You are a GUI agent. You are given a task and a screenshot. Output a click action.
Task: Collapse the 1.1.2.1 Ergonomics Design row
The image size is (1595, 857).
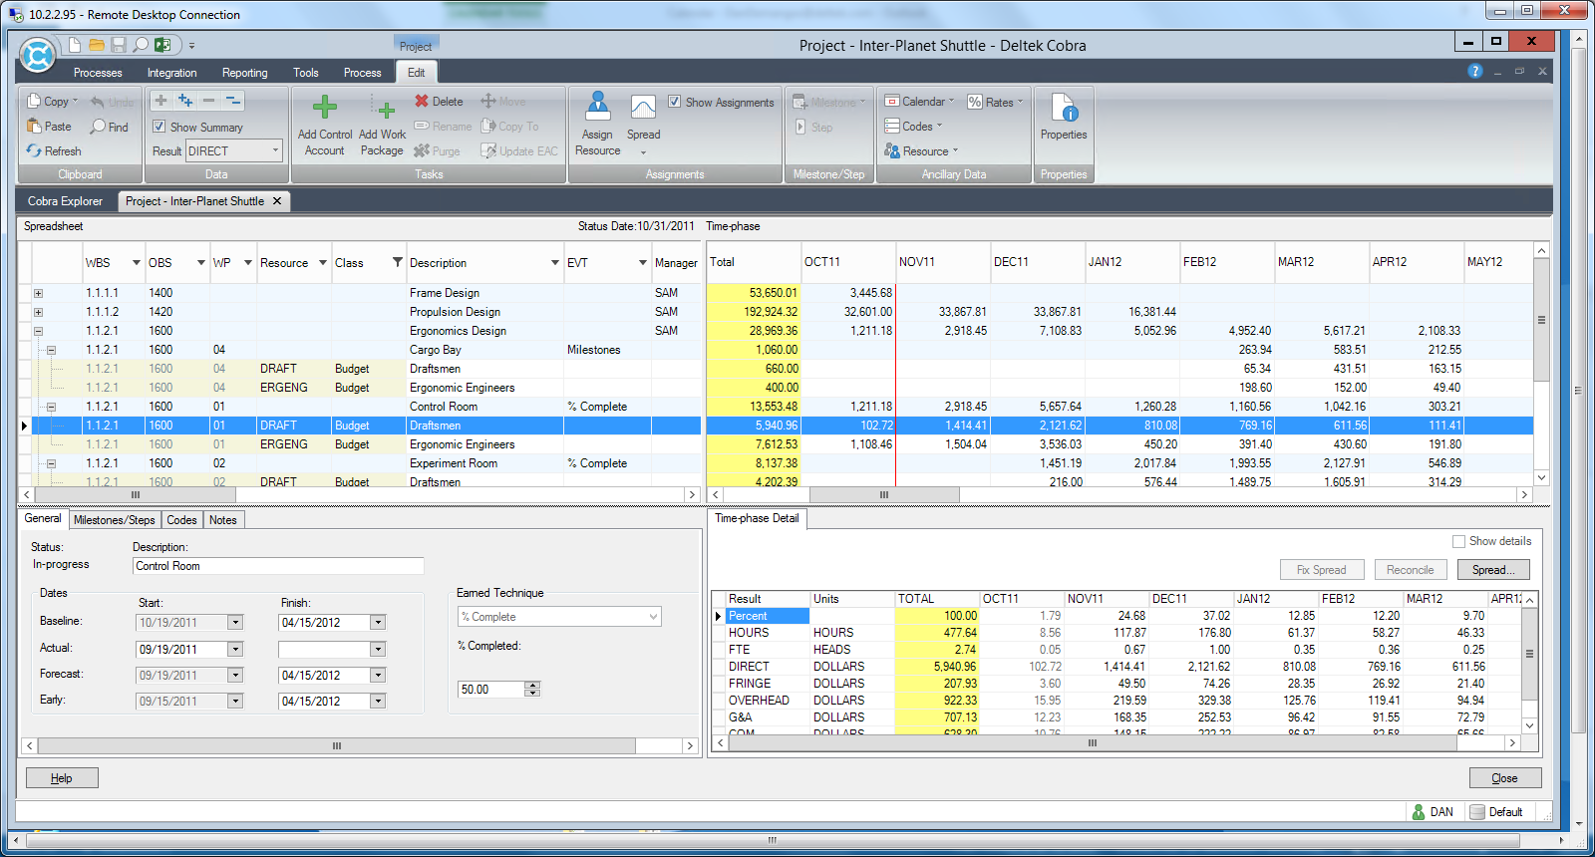(x=38, y=331)
